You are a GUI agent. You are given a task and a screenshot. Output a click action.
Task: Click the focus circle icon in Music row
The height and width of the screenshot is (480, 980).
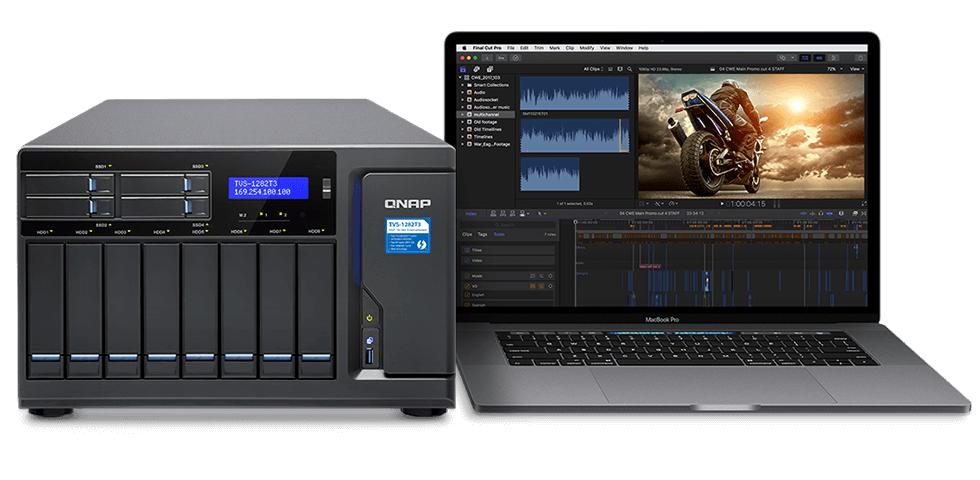[x=551, y=276]
